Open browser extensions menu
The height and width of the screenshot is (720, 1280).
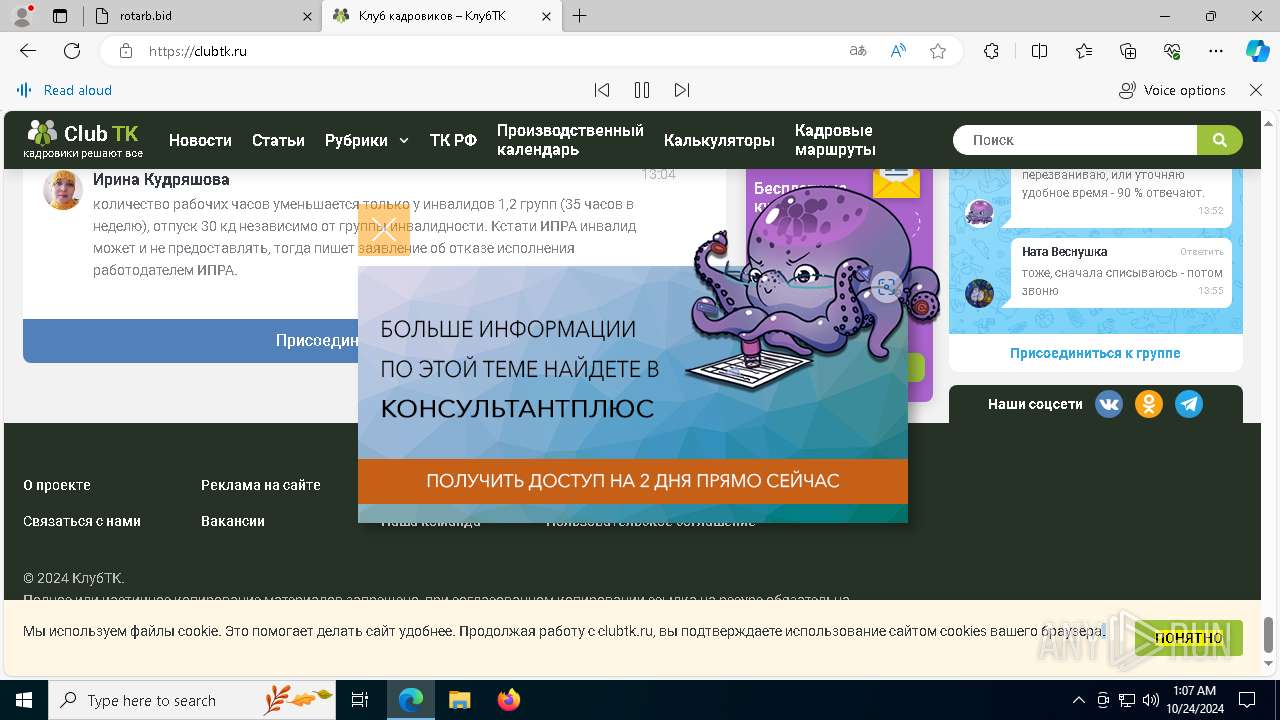991,51
